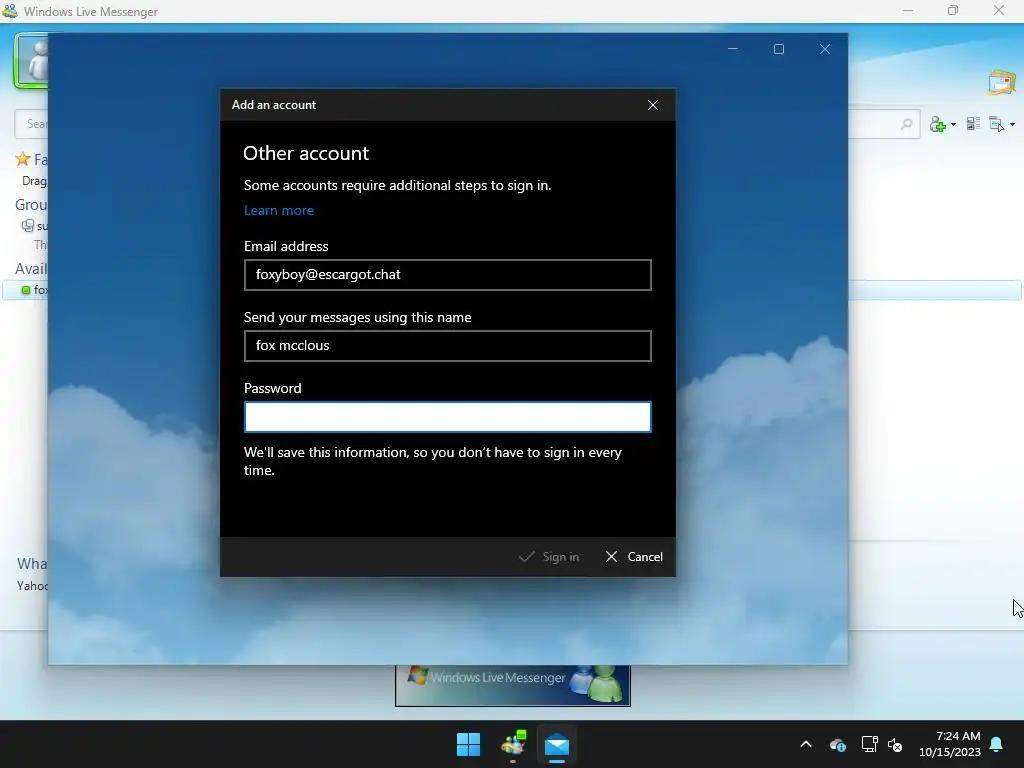The width and height of the screenshot is (1024, 768).
Task: Click the grayed Sign in button
Action: (x=549, y=556)
